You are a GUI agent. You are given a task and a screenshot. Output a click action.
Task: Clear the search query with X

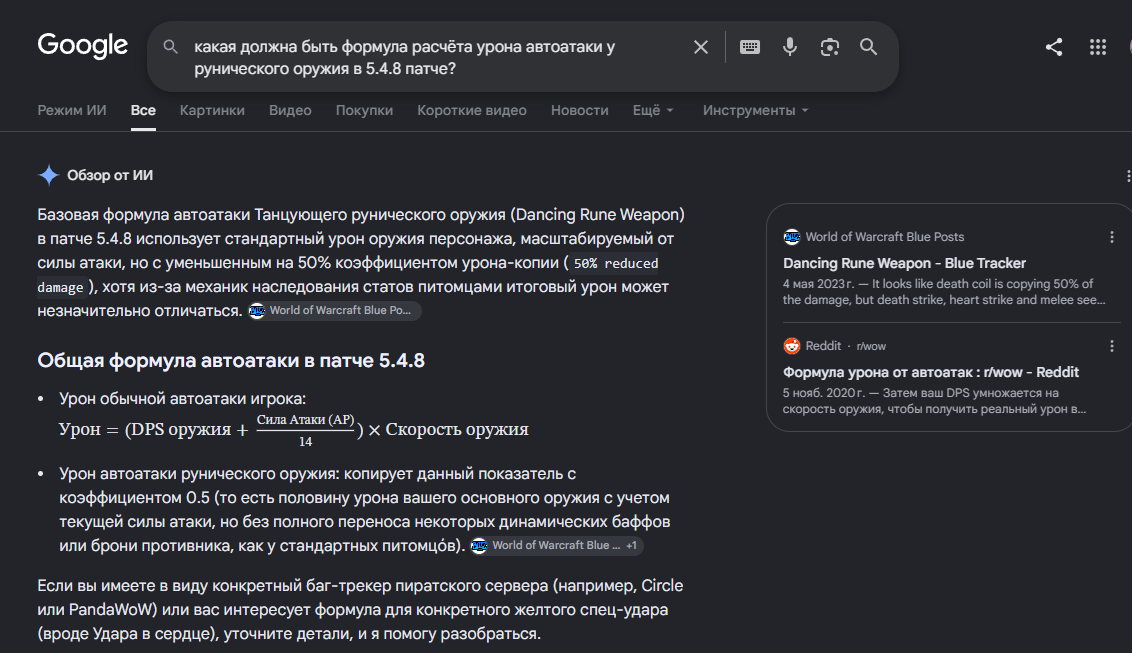click(x=700, y=47)
